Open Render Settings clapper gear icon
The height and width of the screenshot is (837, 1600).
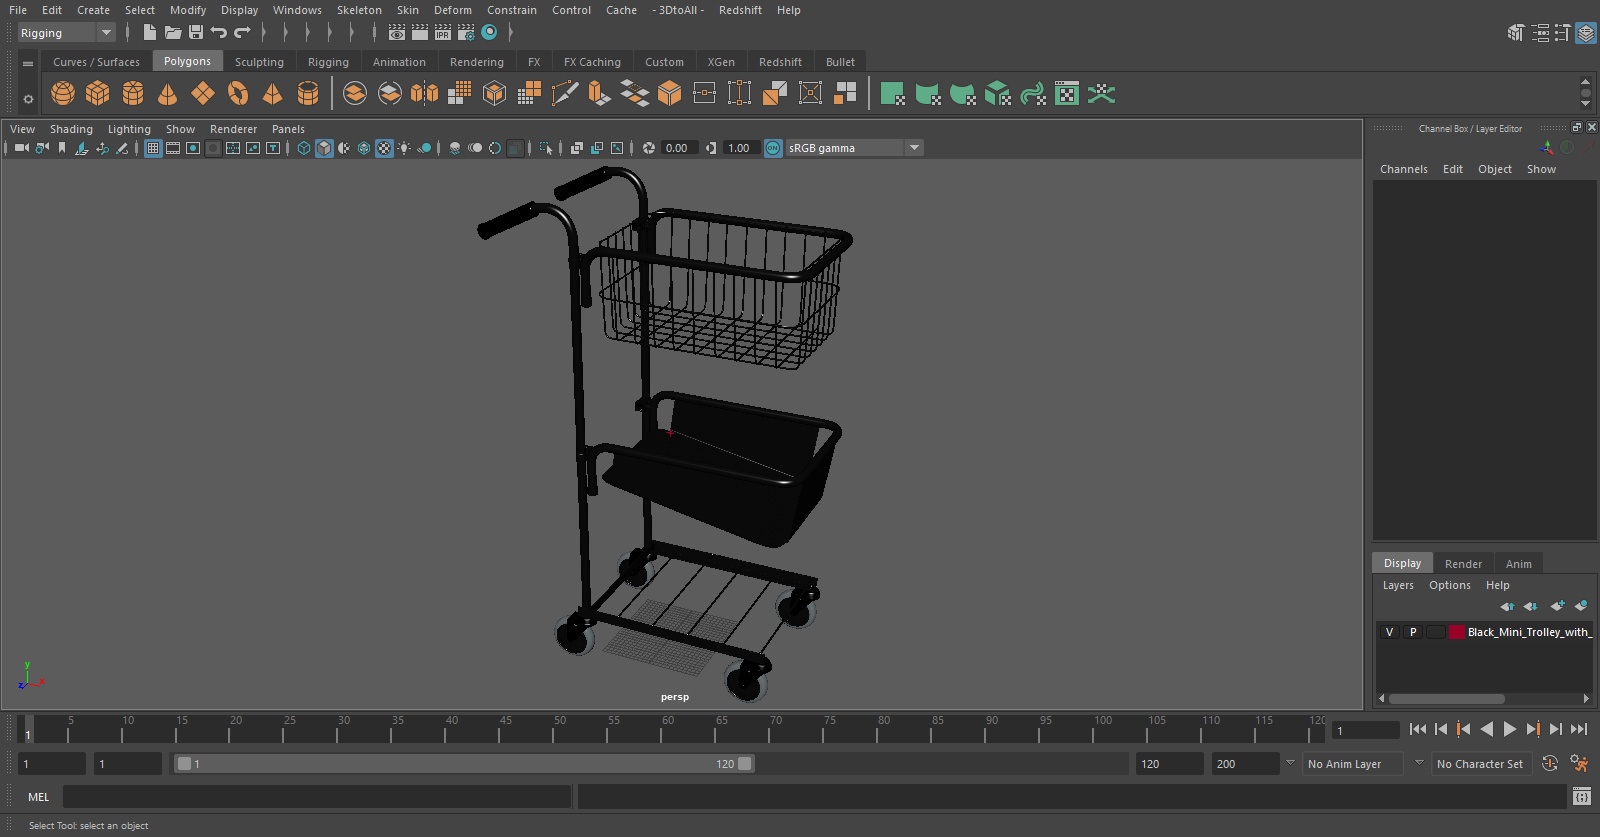466,33
